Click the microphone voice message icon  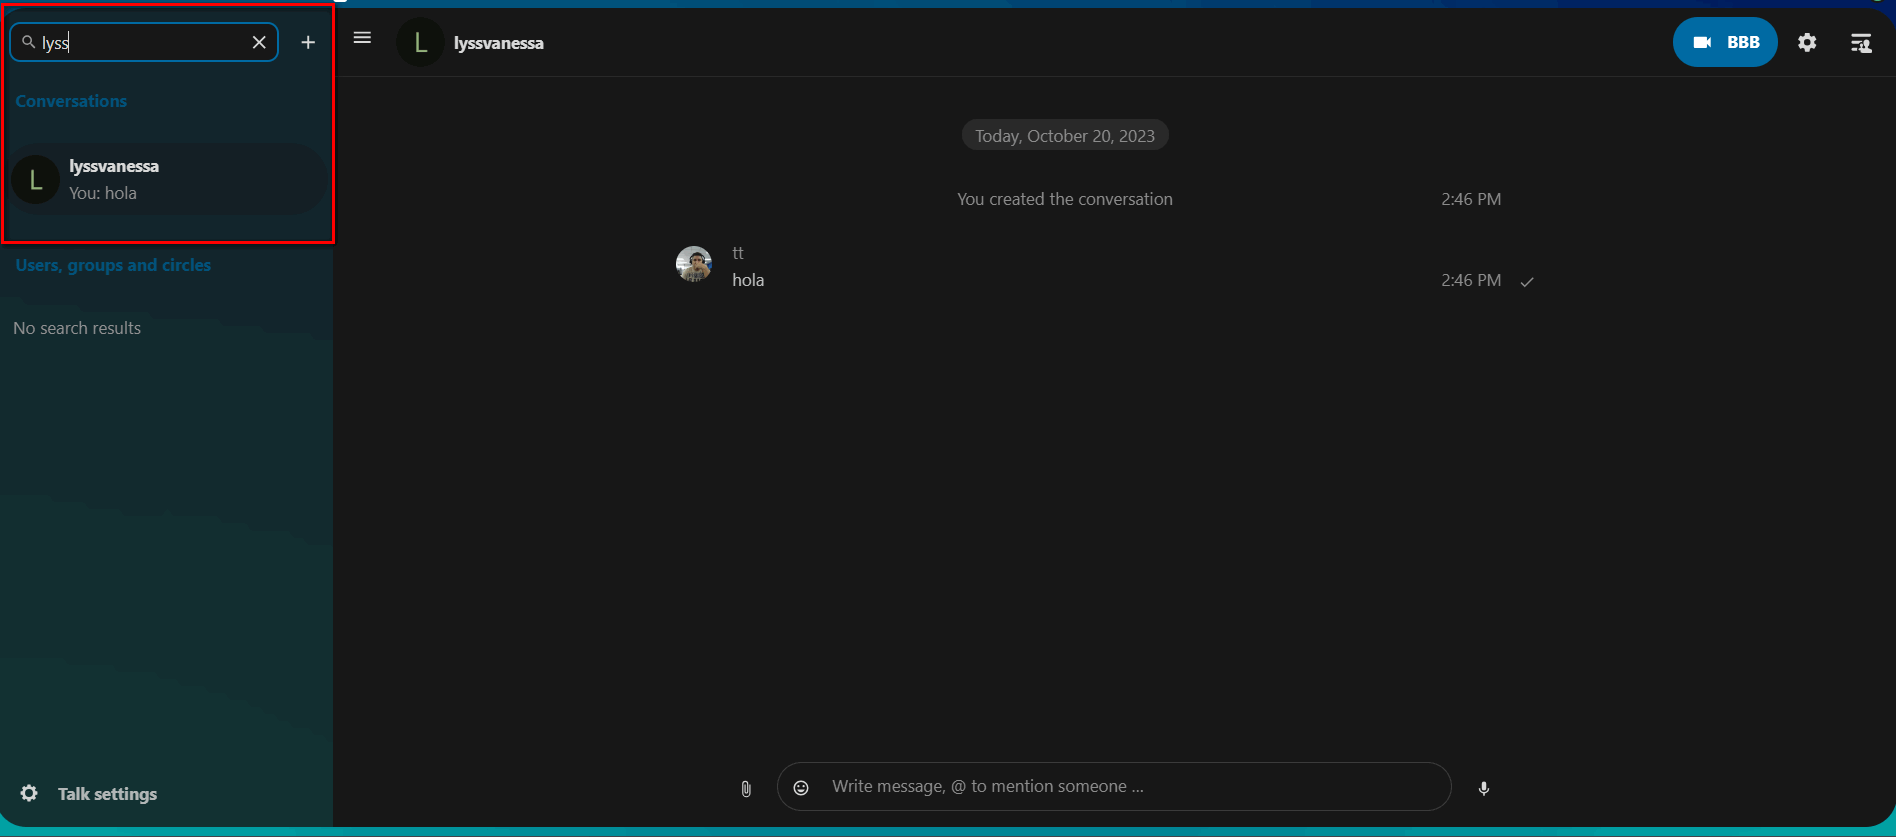[x=1484, y=788]
